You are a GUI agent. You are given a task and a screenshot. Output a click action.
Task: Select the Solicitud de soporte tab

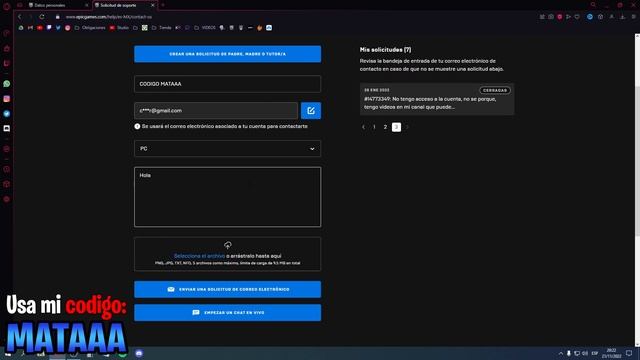click(x=121, y=5)
